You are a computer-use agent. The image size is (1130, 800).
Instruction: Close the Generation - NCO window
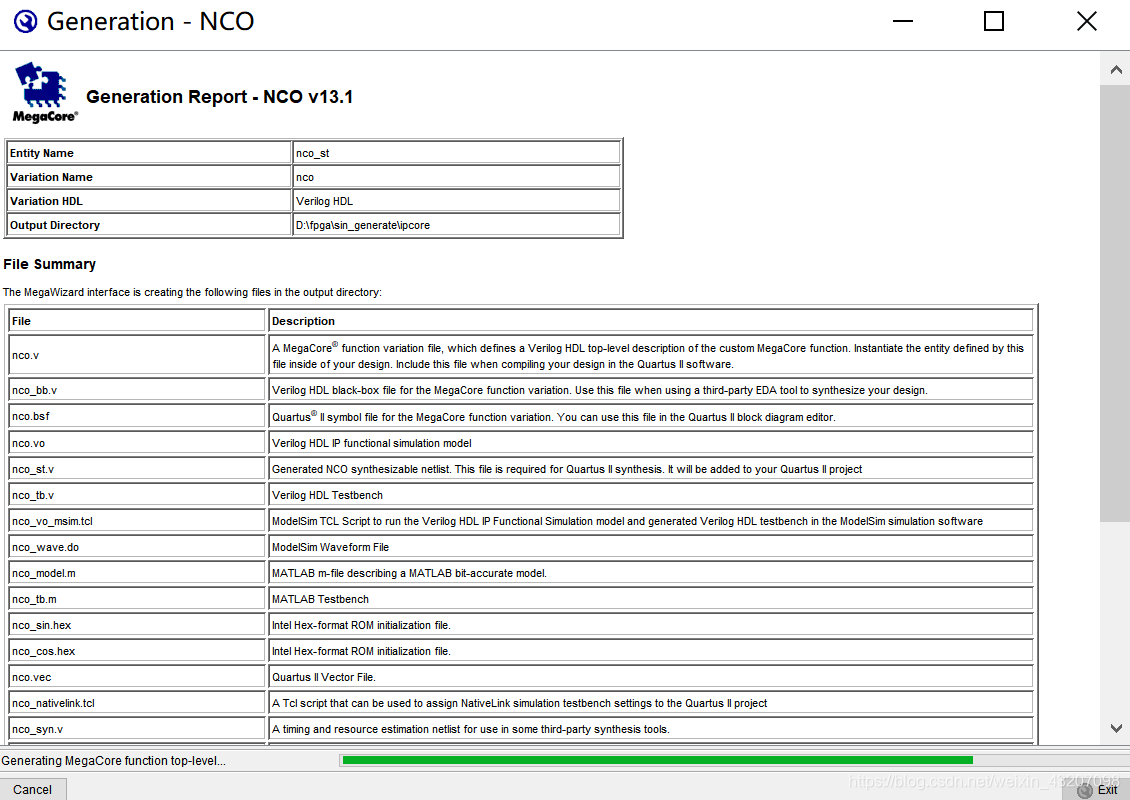(x=1087, y=22)
